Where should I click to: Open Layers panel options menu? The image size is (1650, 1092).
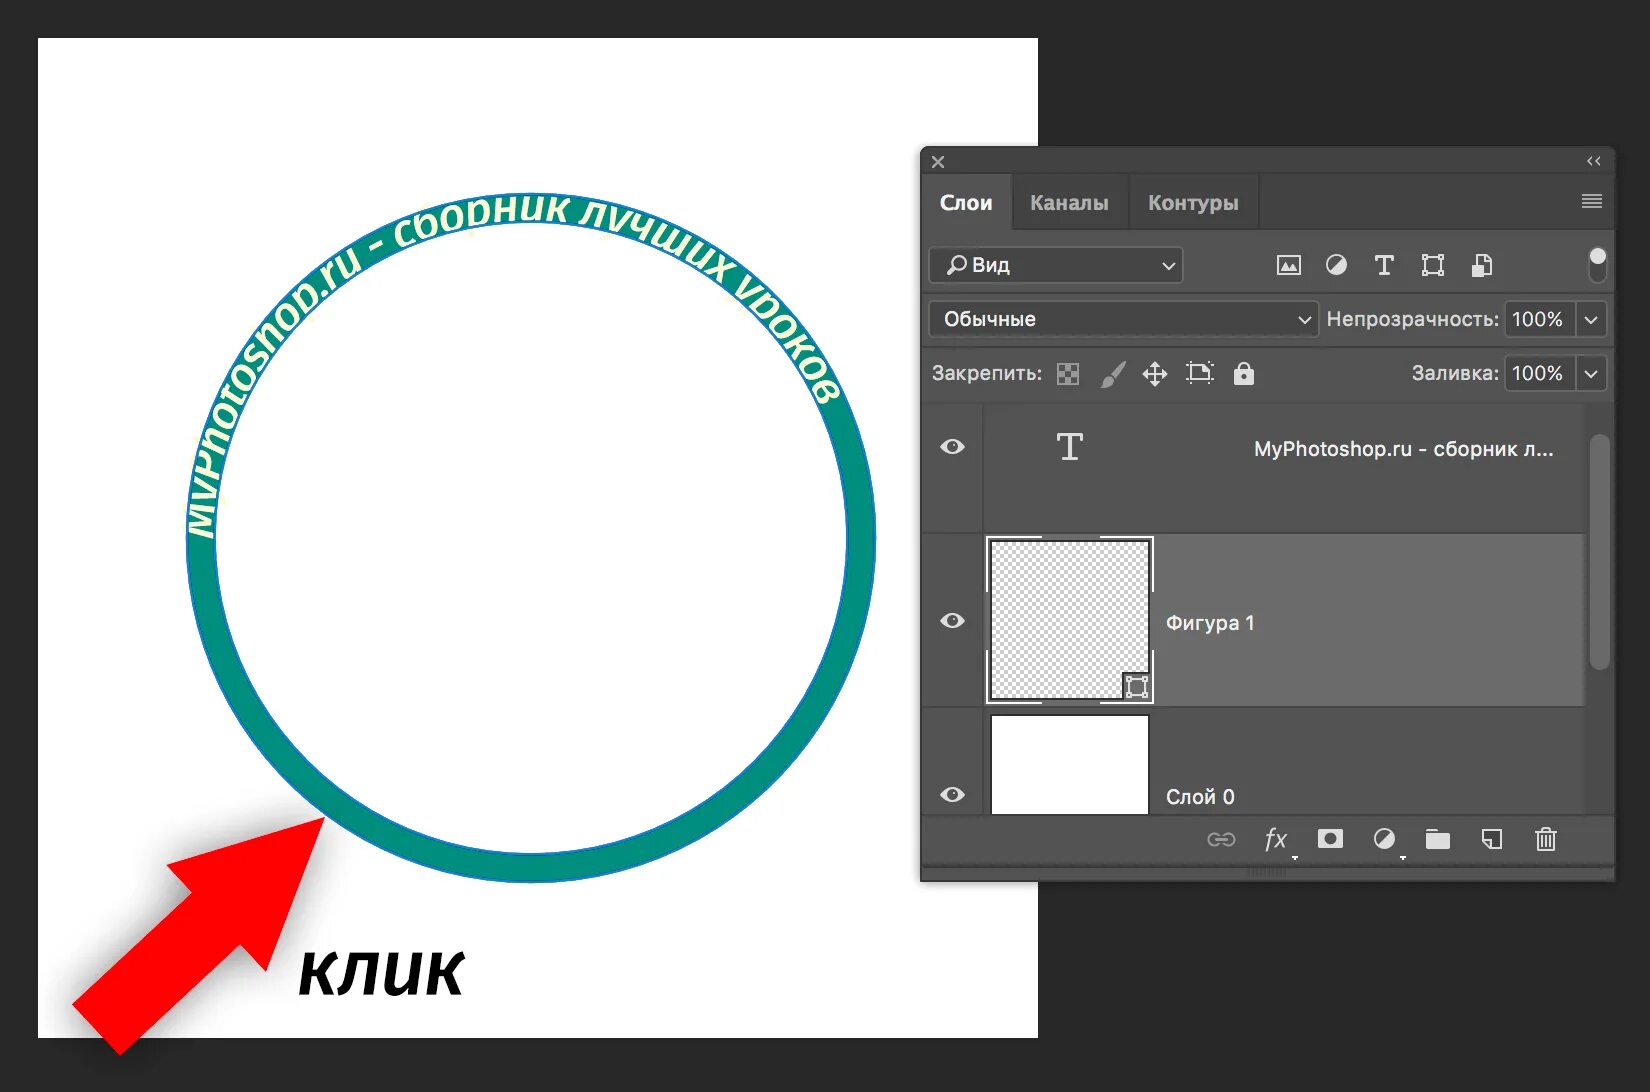point(1592,202)
